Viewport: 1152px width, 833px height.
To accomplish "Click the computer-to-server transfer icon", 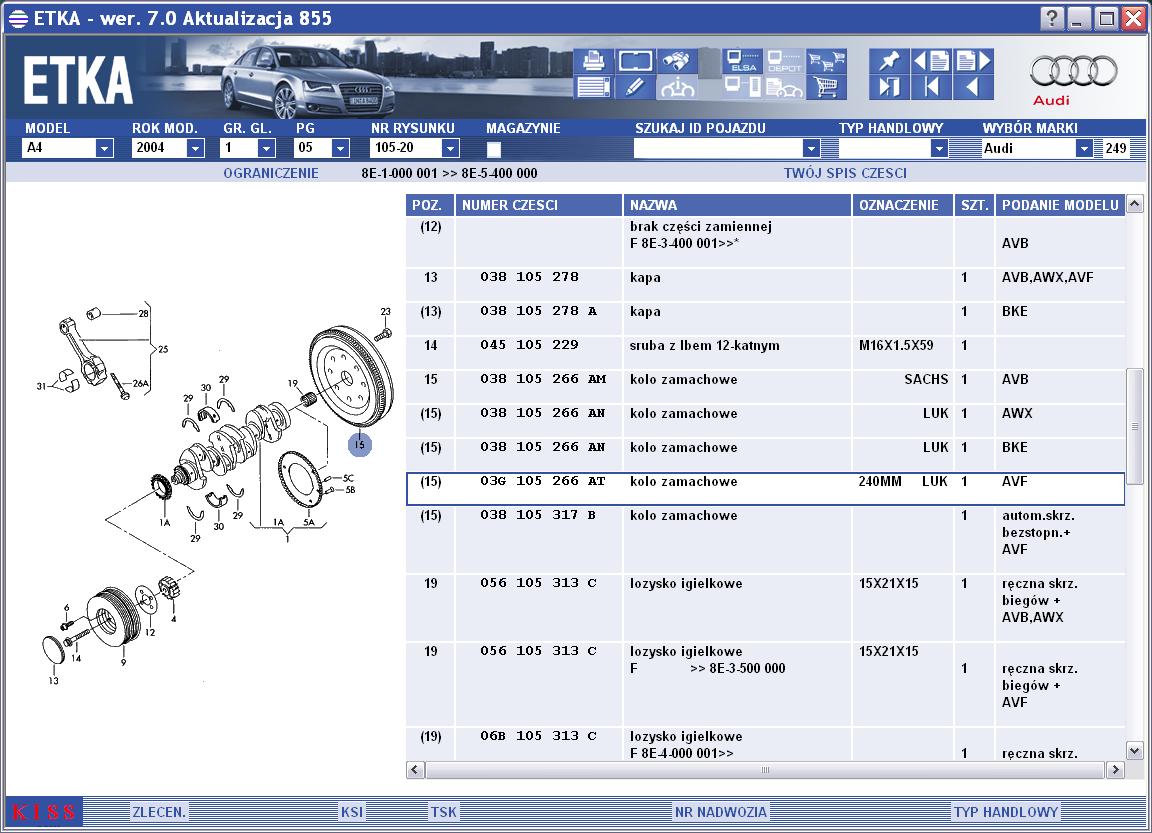I will click(742, 87).
